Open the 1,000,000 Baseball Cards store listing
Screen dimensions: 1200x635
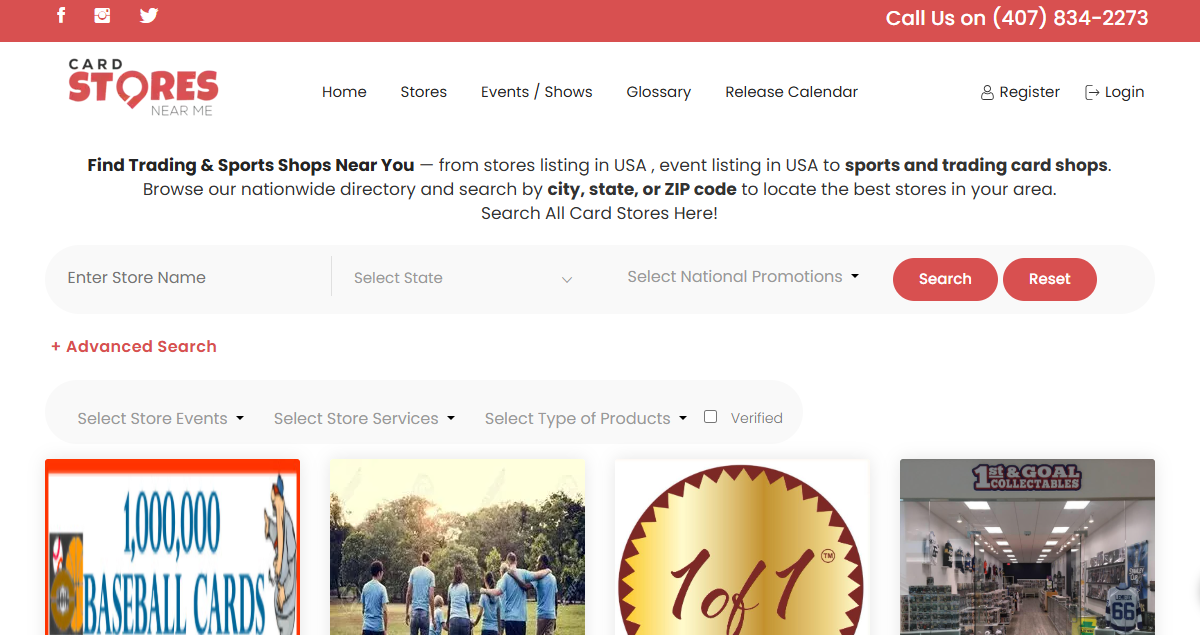click(x=172, y=548)
